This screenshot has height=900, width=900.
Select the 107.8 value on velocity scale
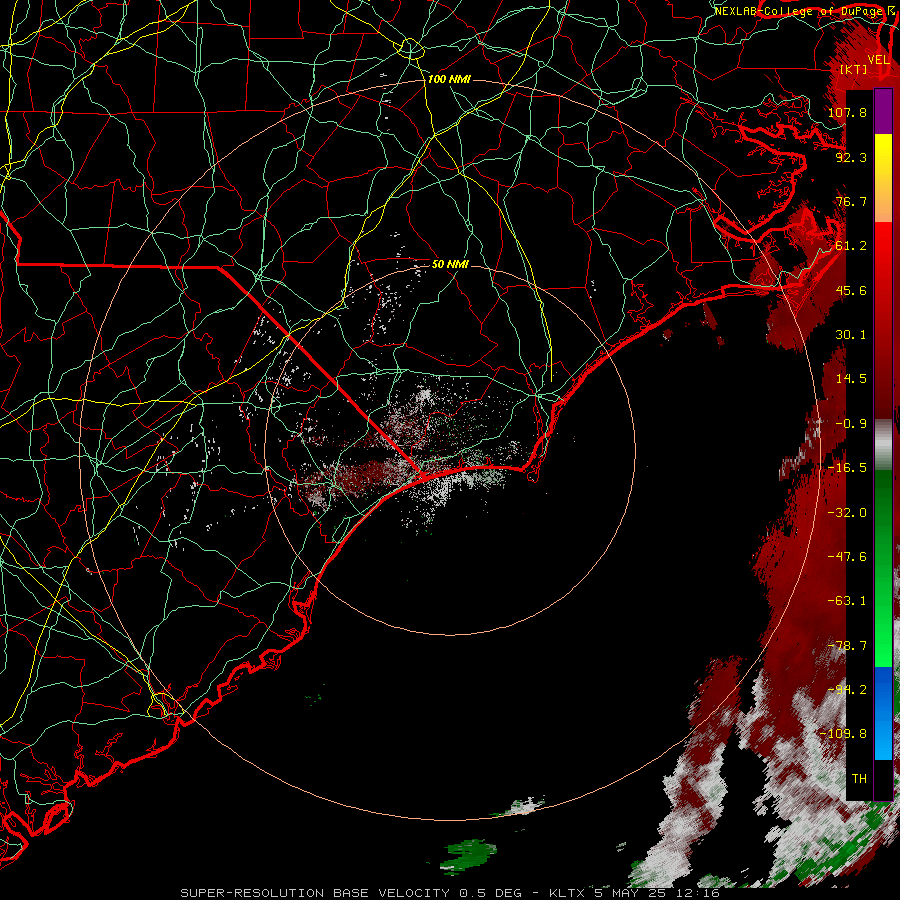[x=847, y=112]
